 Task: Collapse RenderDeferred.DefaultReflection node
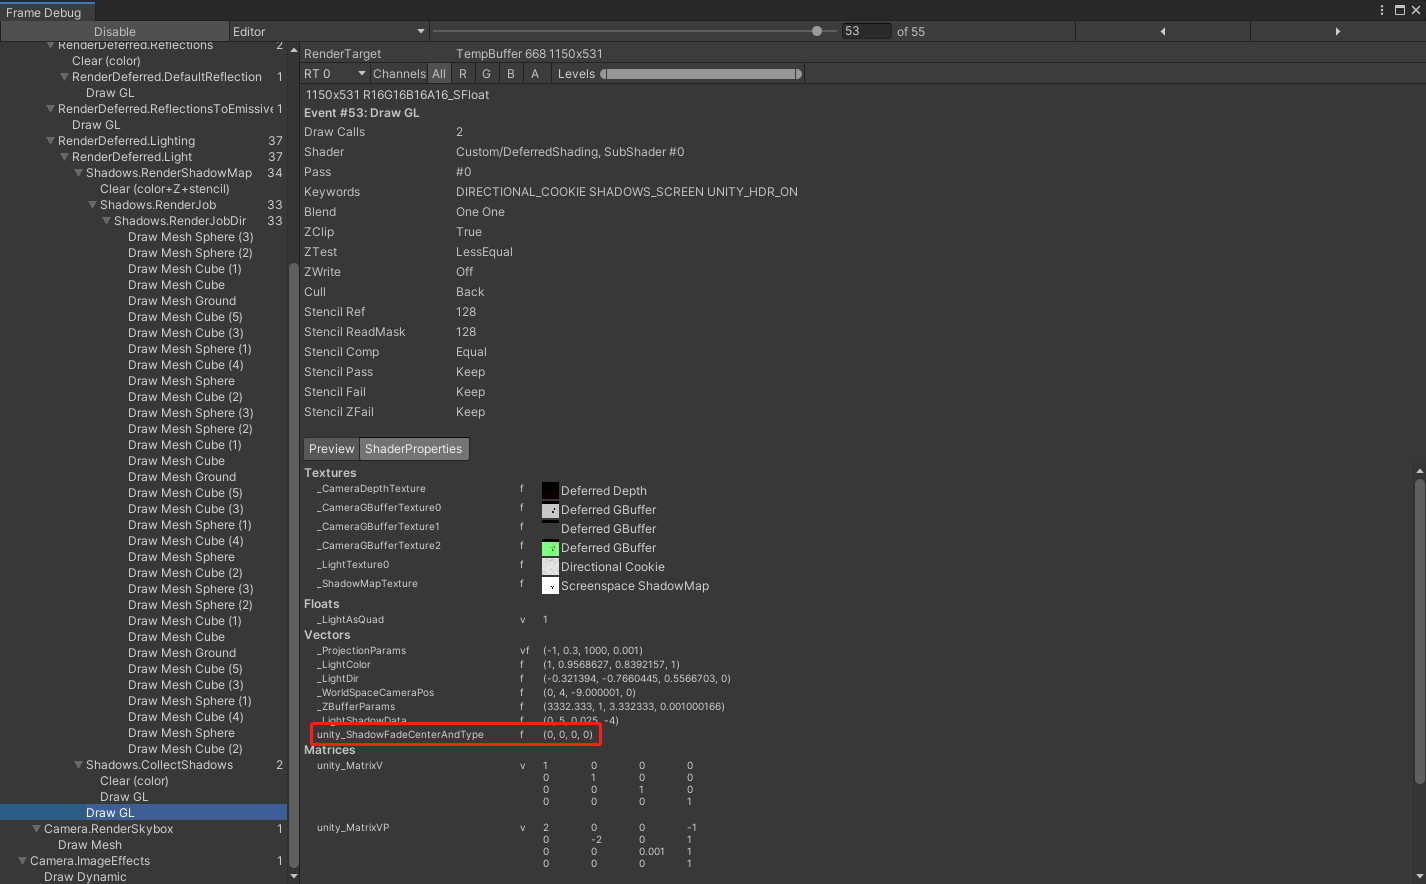(x=64, y=77)
